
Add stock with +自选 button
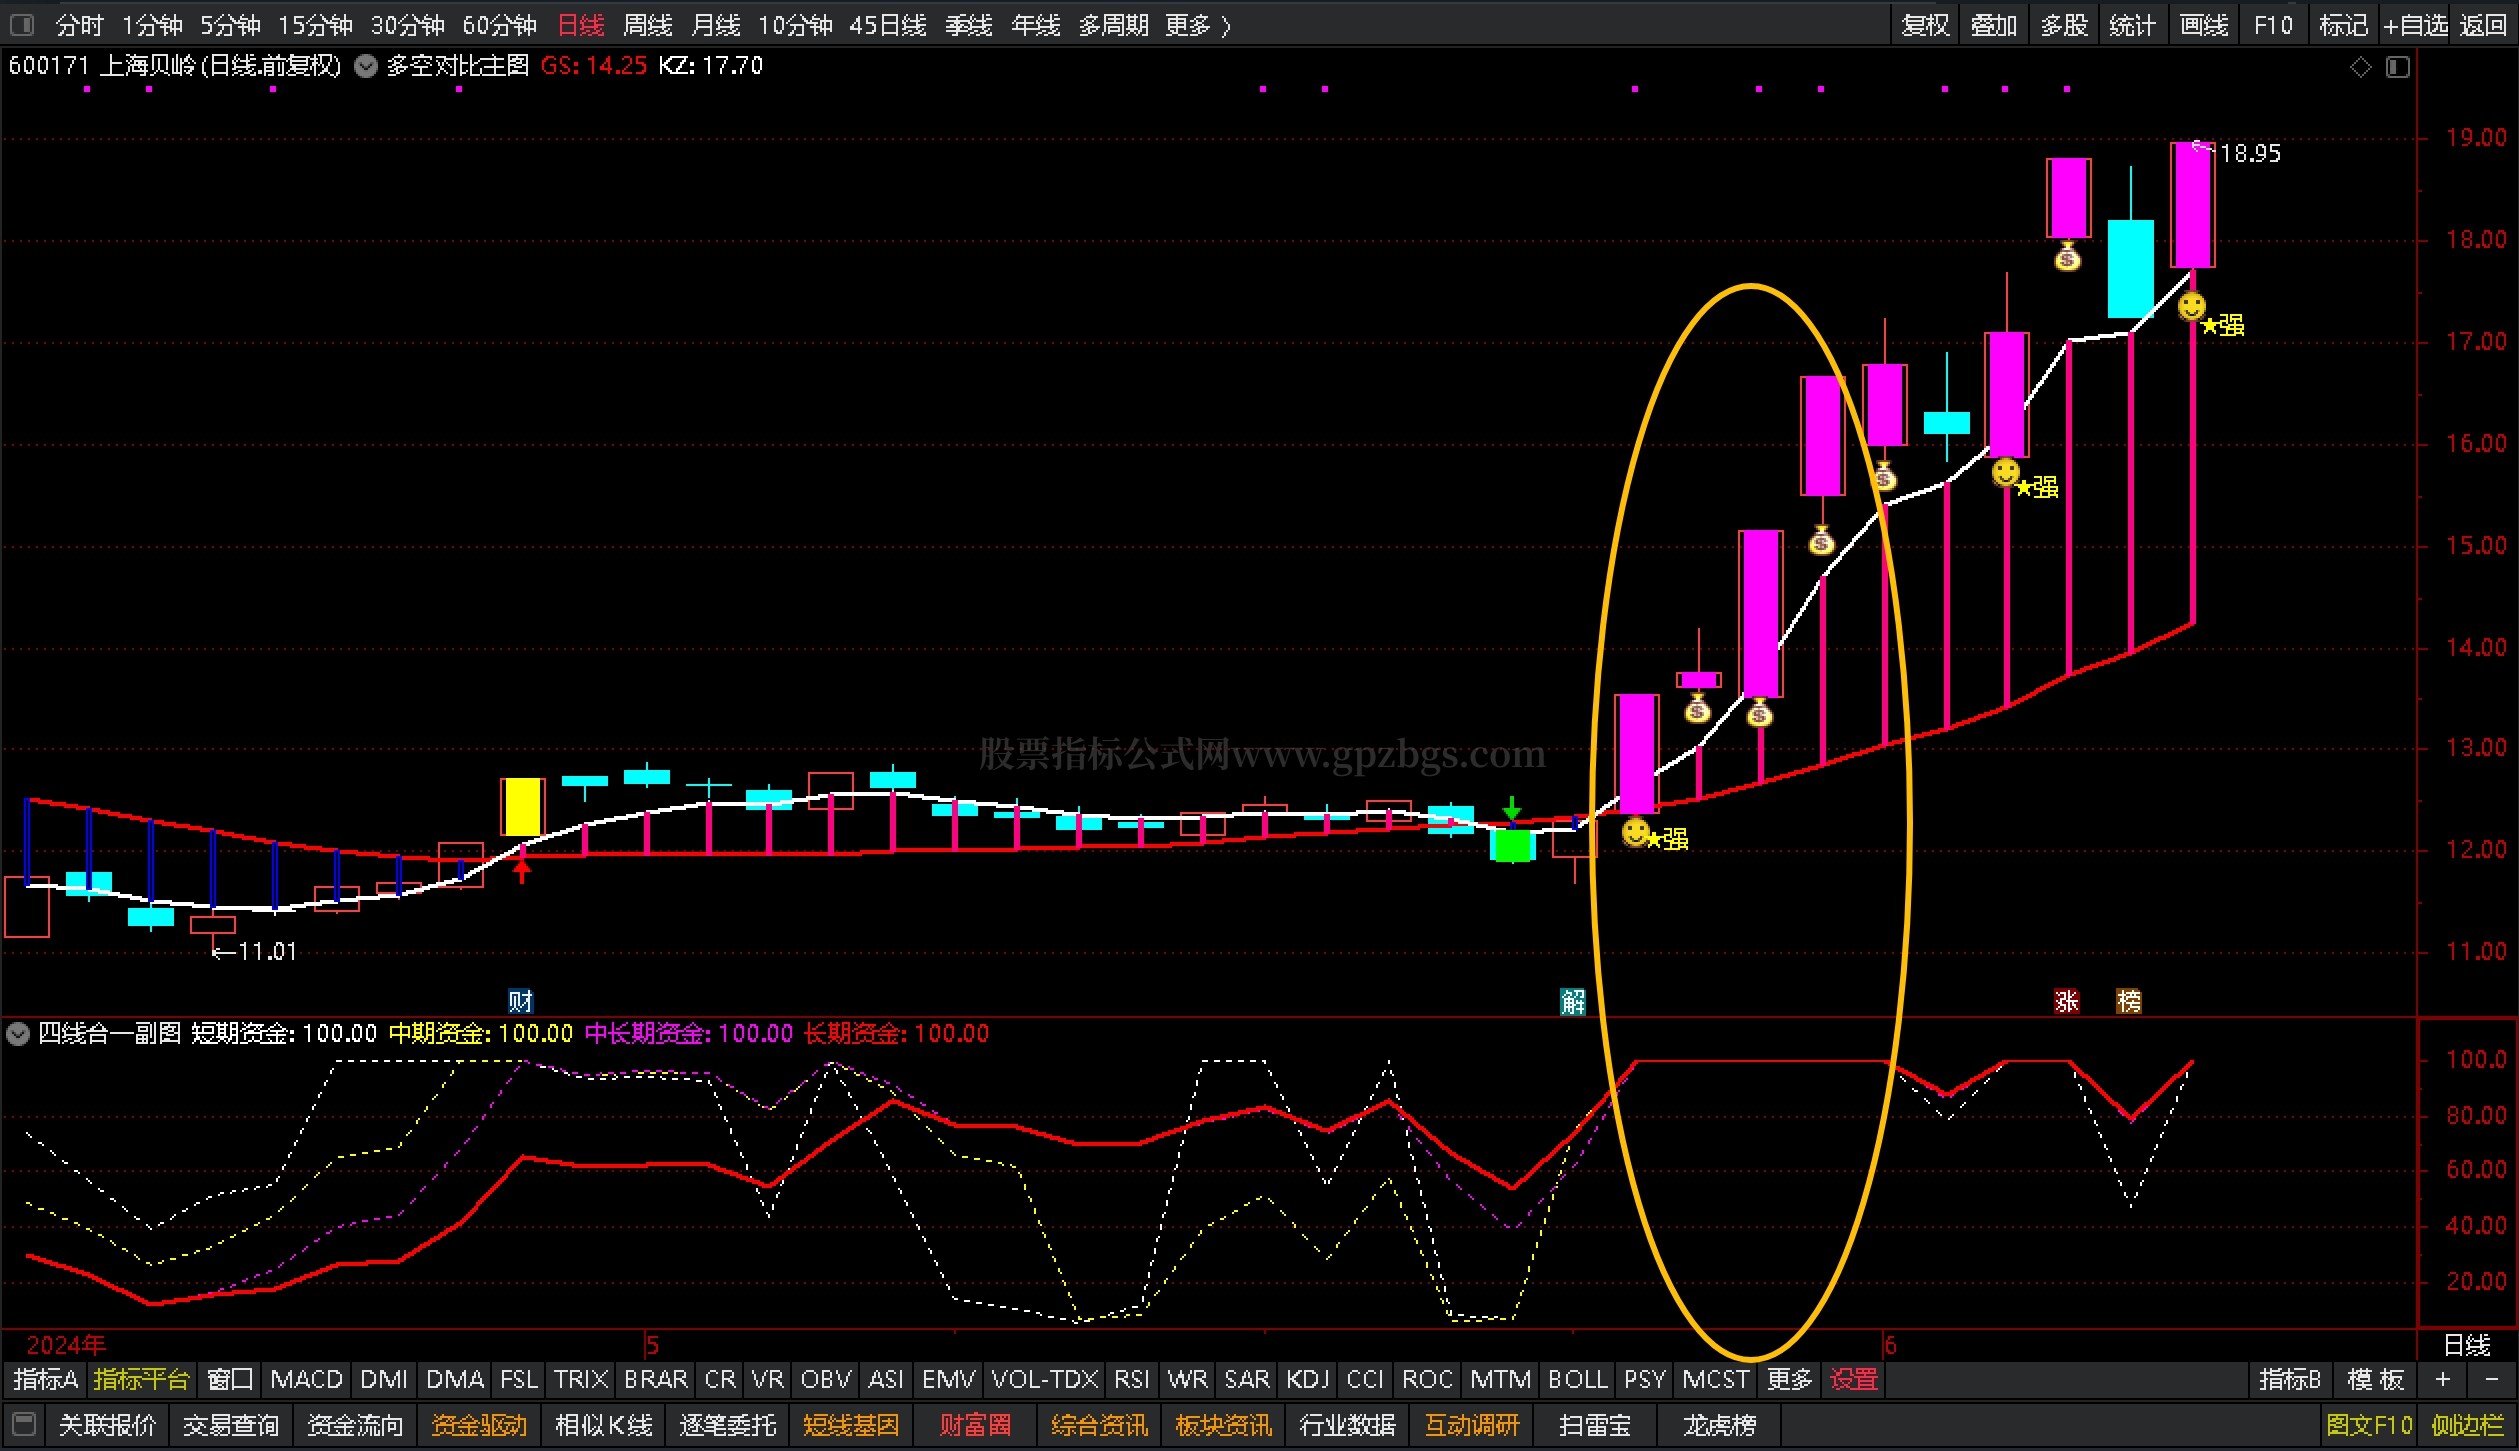(x=2414, y=24)
